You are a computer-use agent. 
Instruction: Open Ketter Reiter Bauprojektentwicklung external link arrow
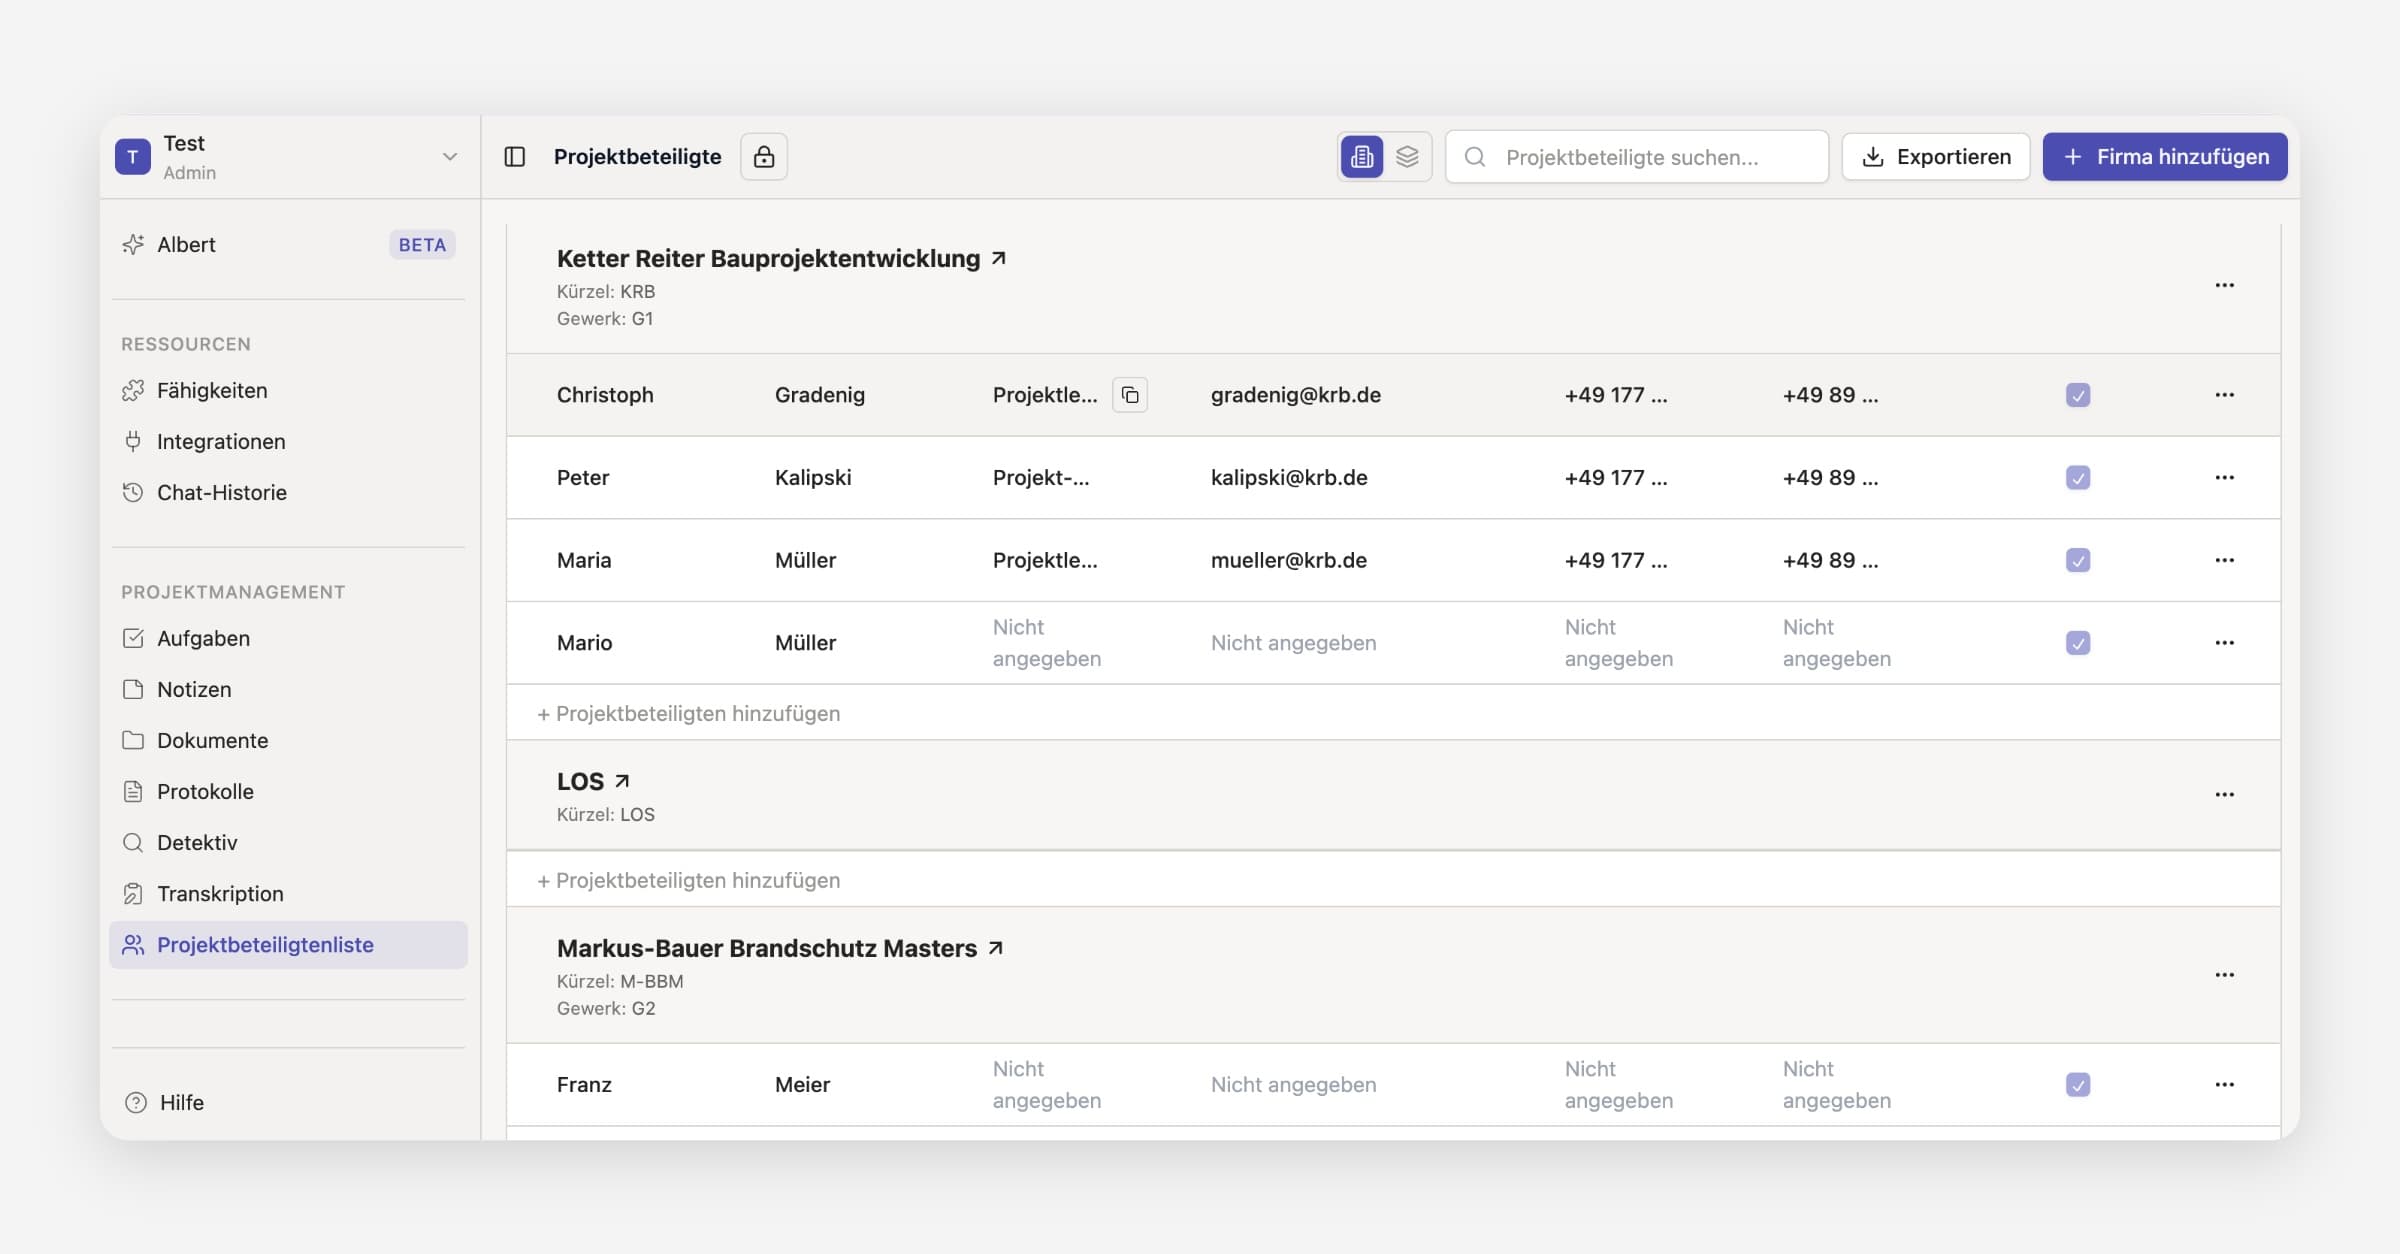[x=998, y=259]
